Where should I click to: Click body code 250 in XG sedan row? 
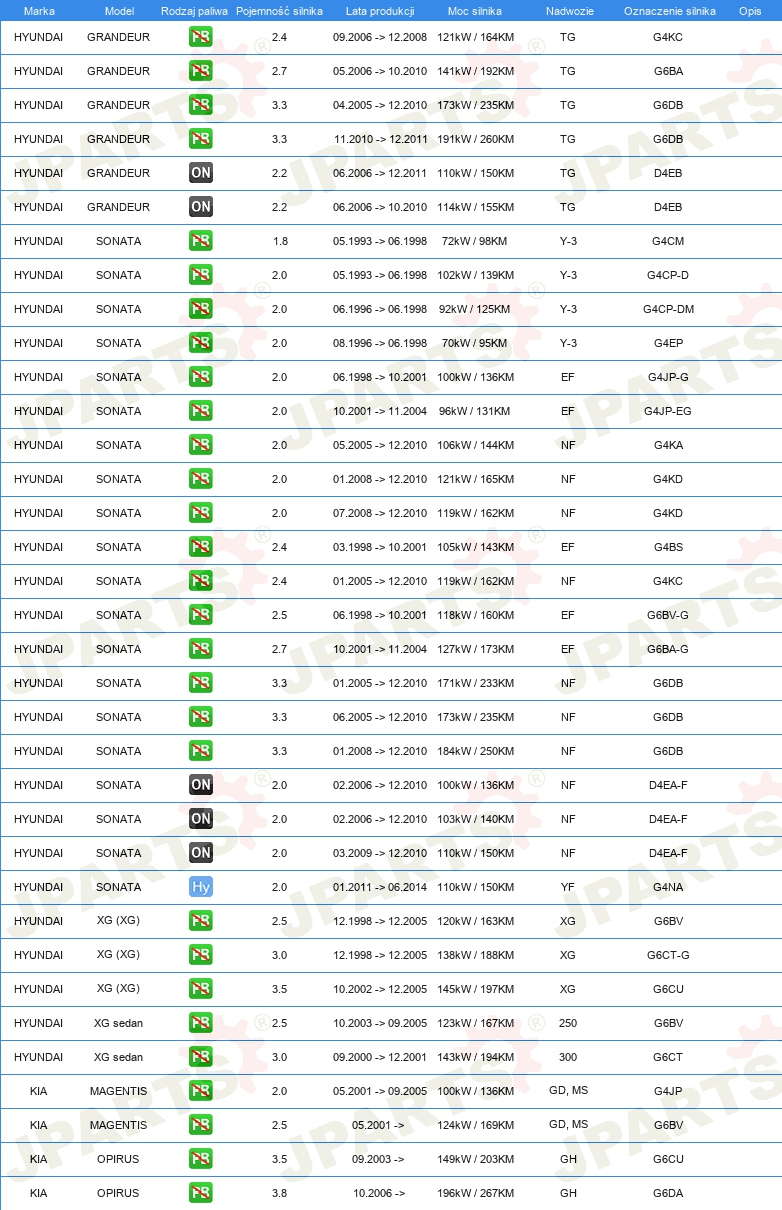pos(568,1023)
